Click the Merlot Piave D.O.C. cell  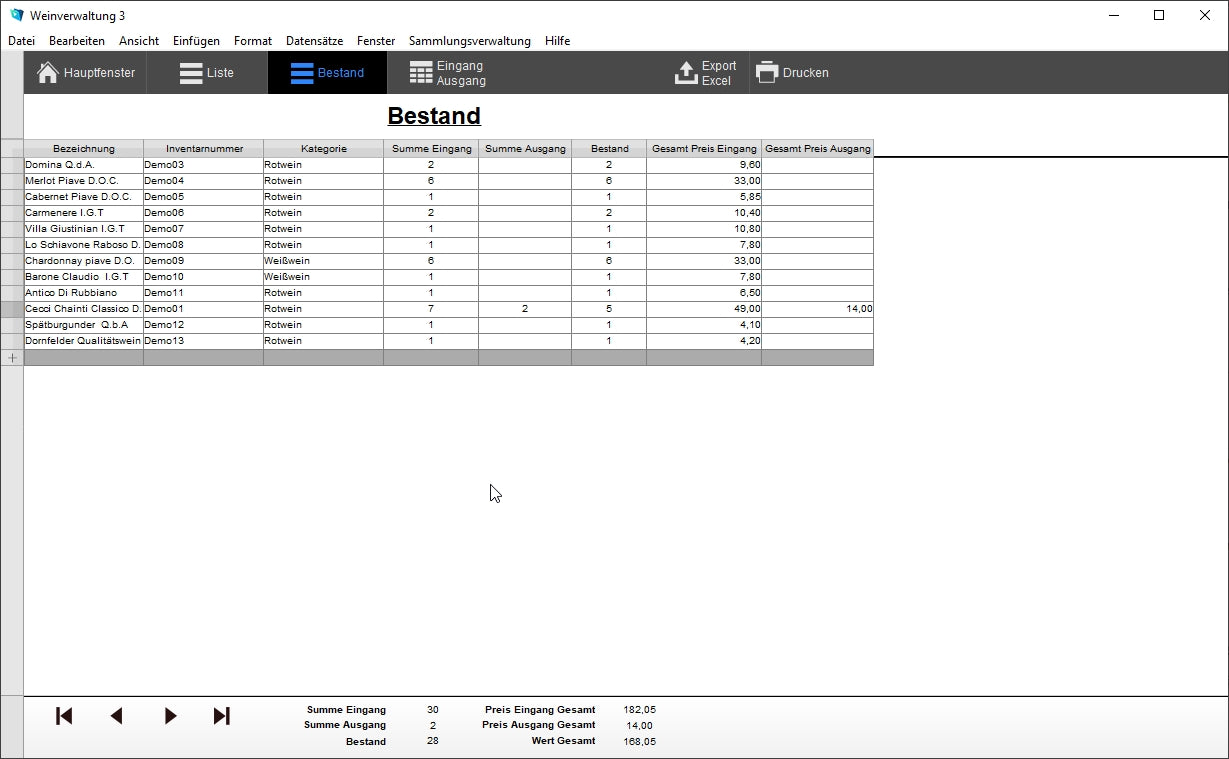(x=83, y=181)
